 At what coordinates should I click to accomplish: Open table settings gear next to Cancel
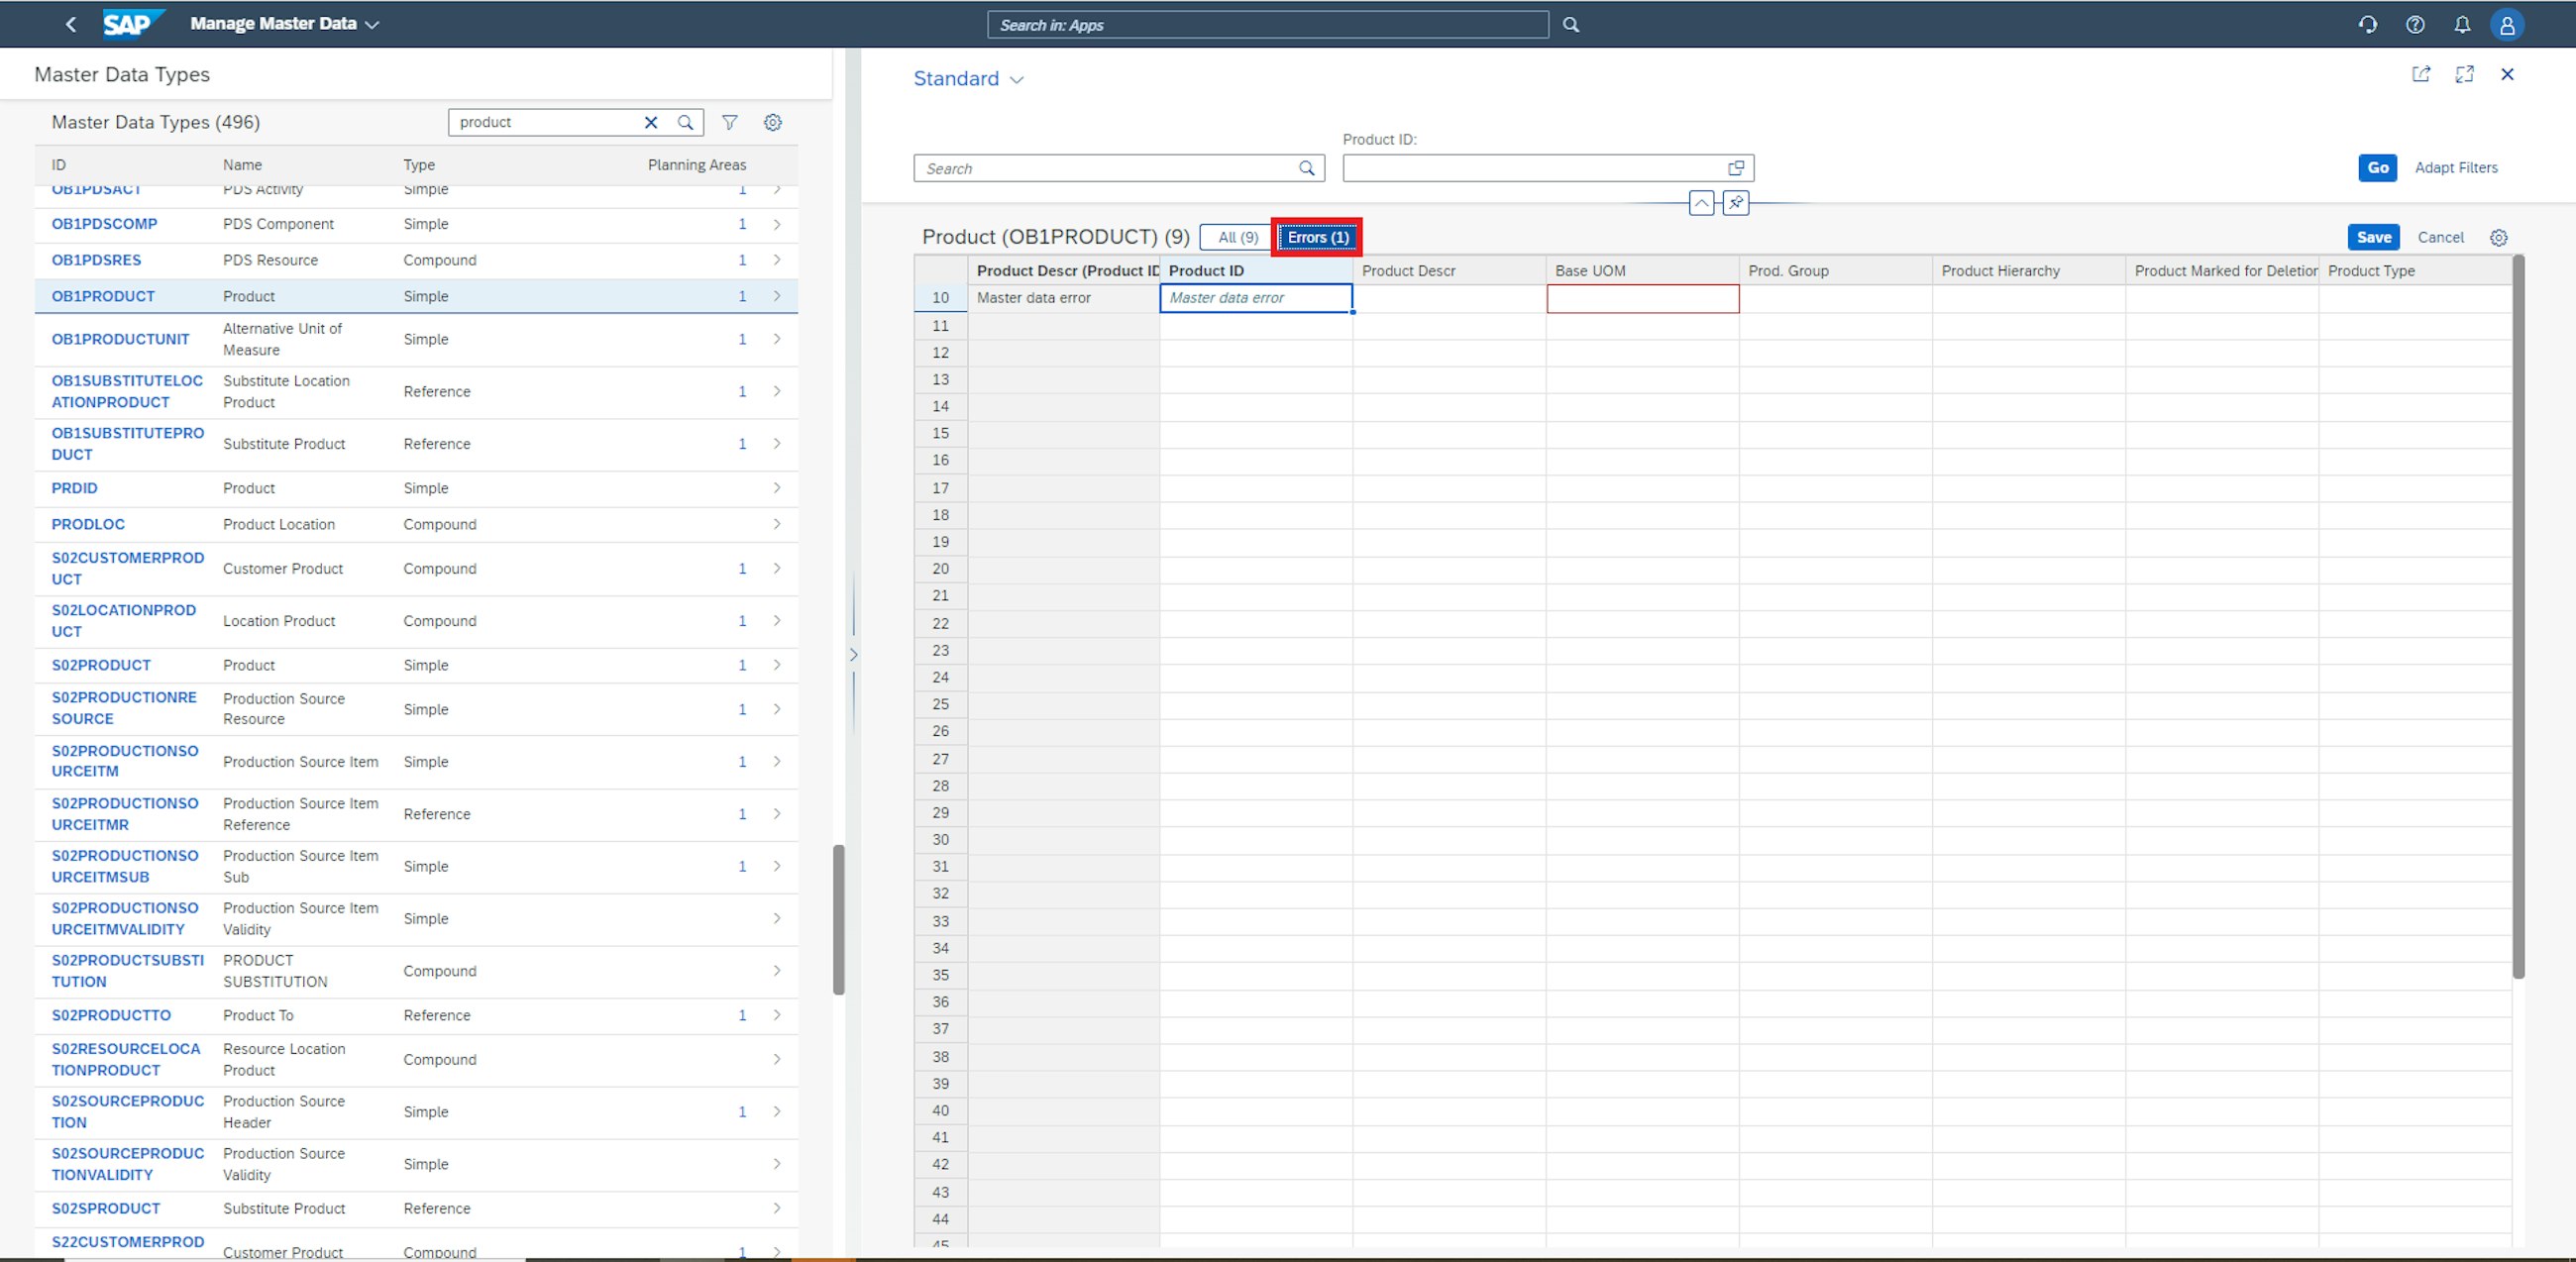(2499, 237)
